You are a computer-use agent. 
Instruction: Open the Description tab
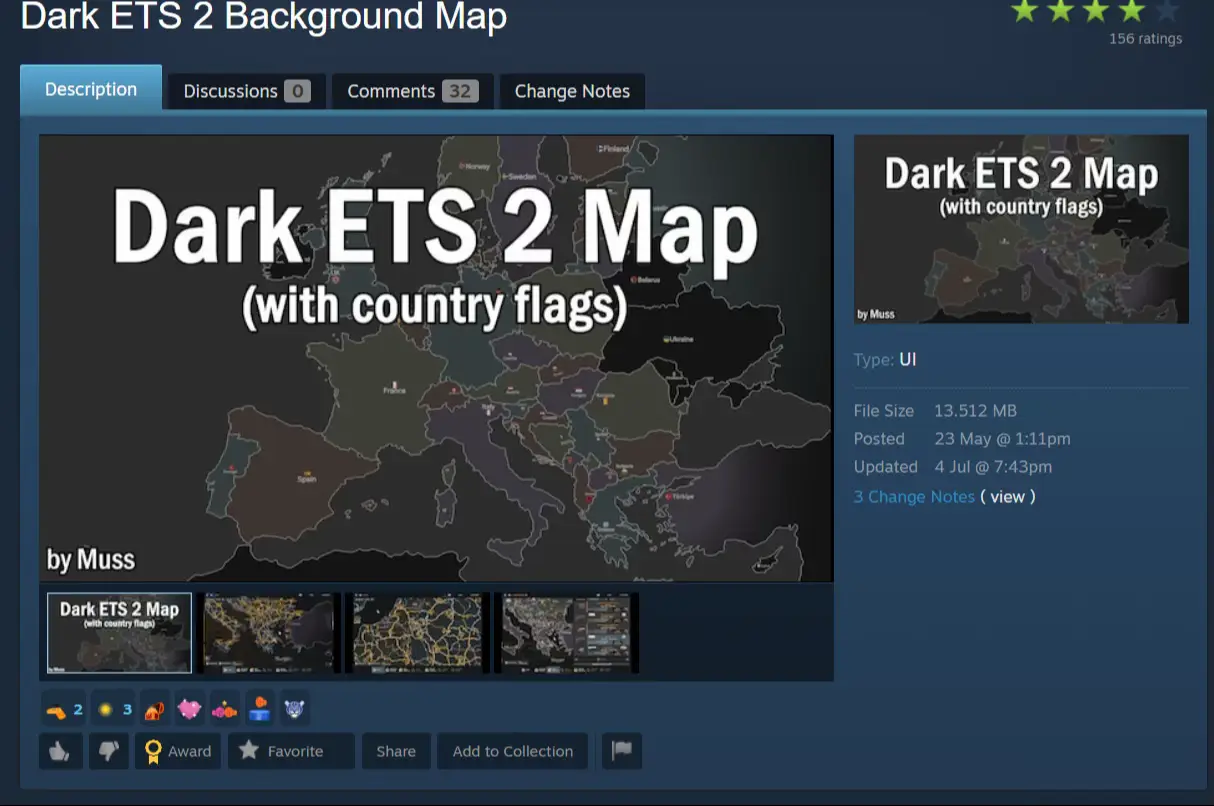point(91,89)
